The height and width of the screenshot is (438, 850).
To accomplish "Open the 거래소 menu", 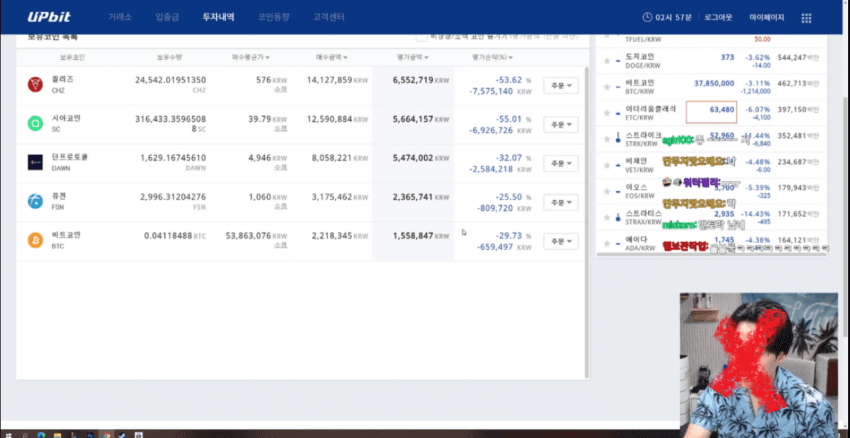I will click(120, 17).
